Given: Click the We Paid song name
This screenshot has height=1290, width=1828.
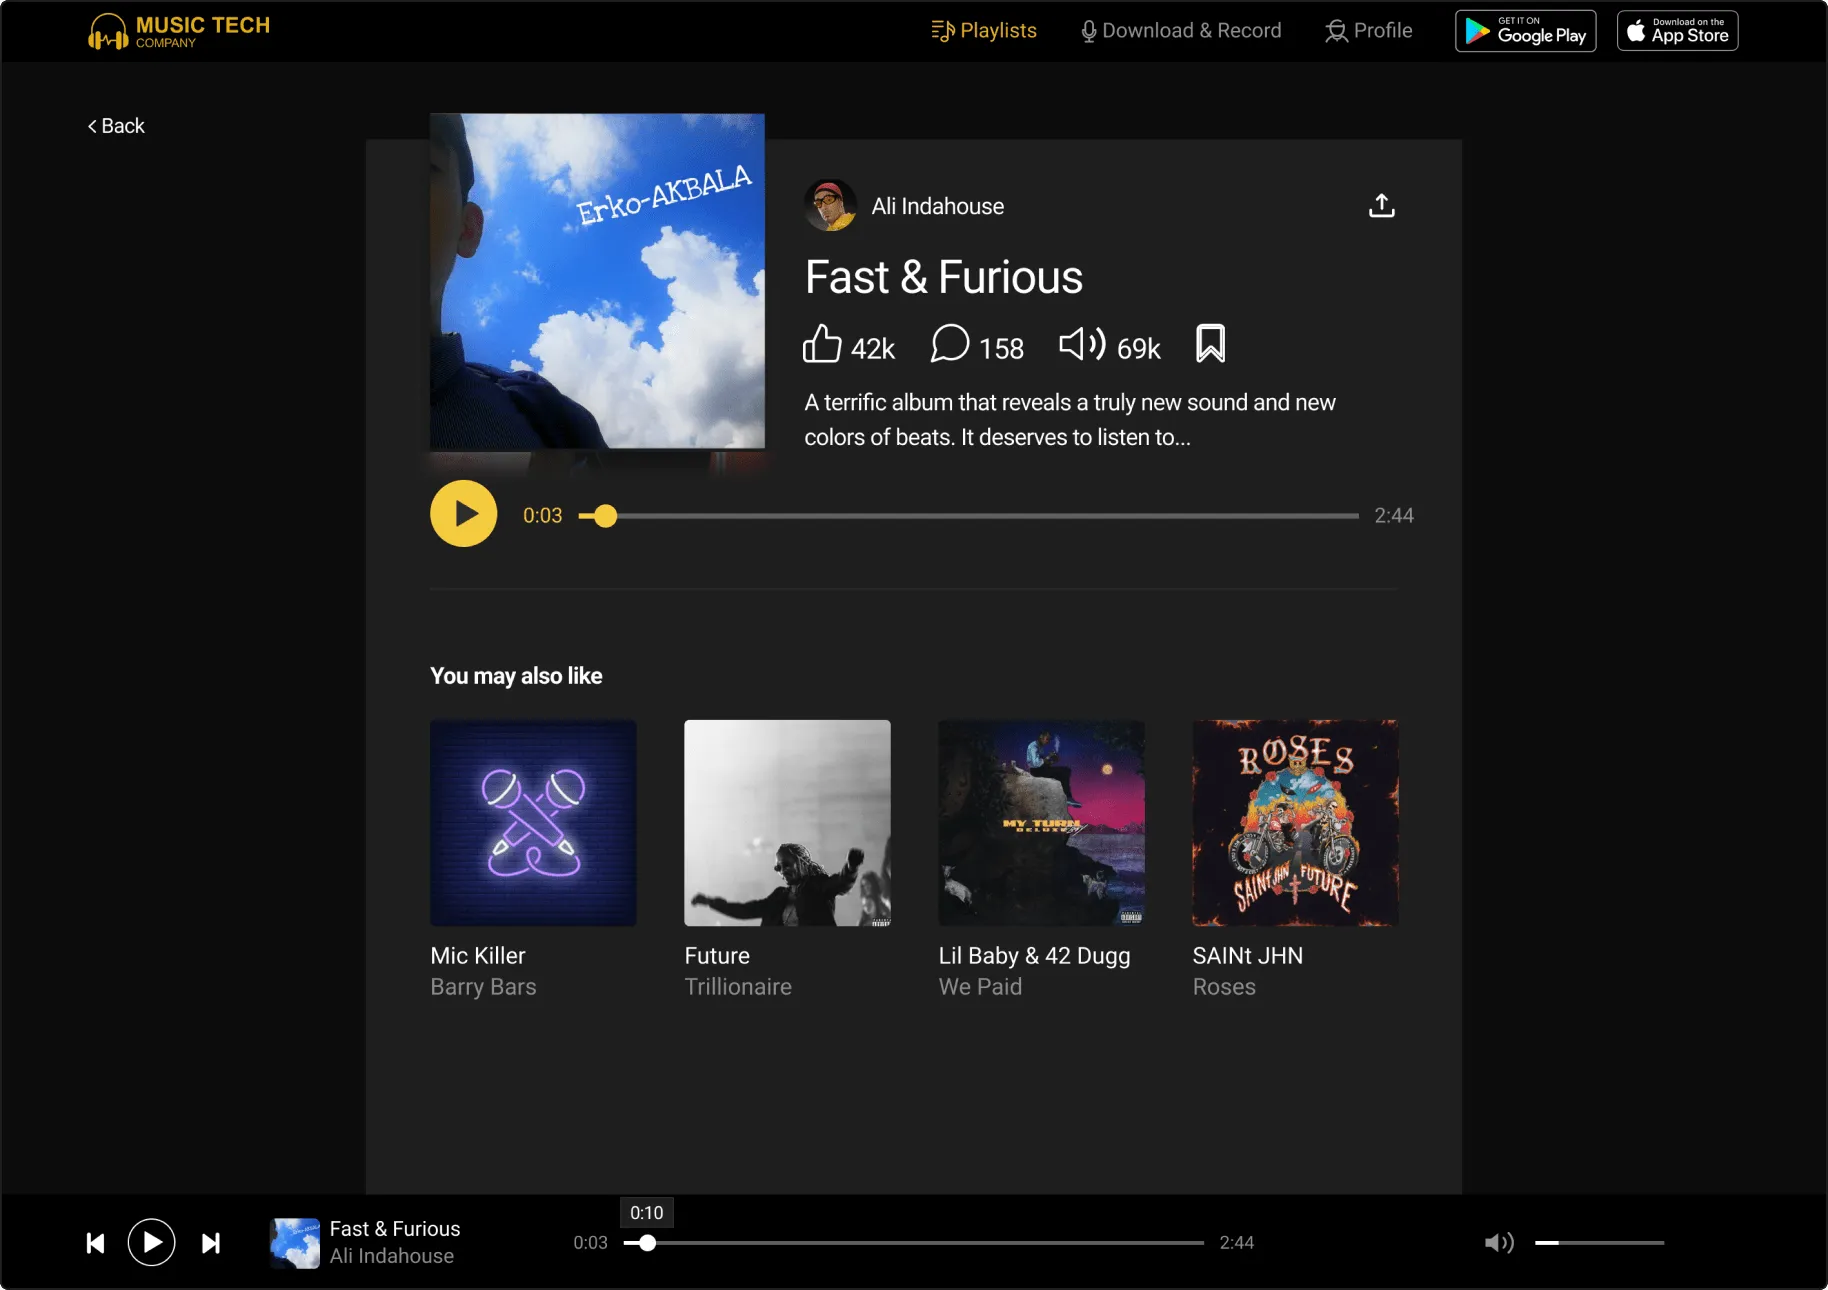Looking at the screenshot, I should click(981, 987).
